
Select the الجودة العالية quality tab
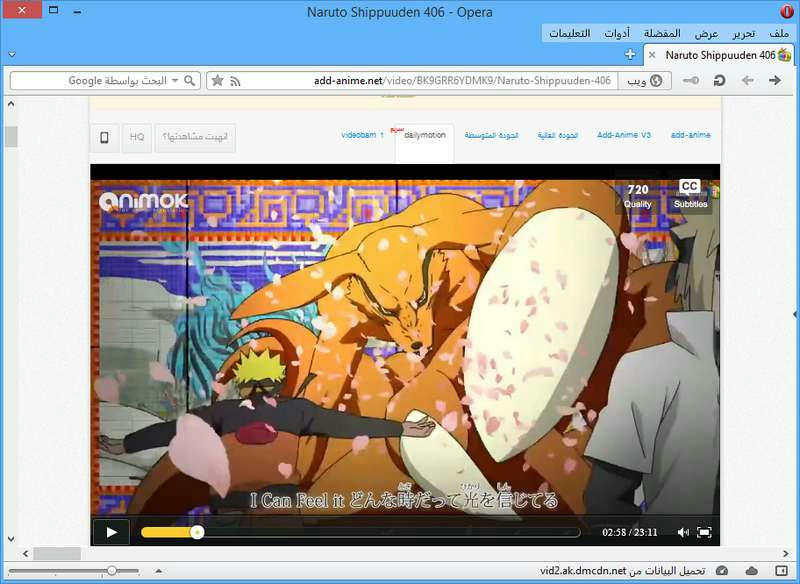pos(558,135)
